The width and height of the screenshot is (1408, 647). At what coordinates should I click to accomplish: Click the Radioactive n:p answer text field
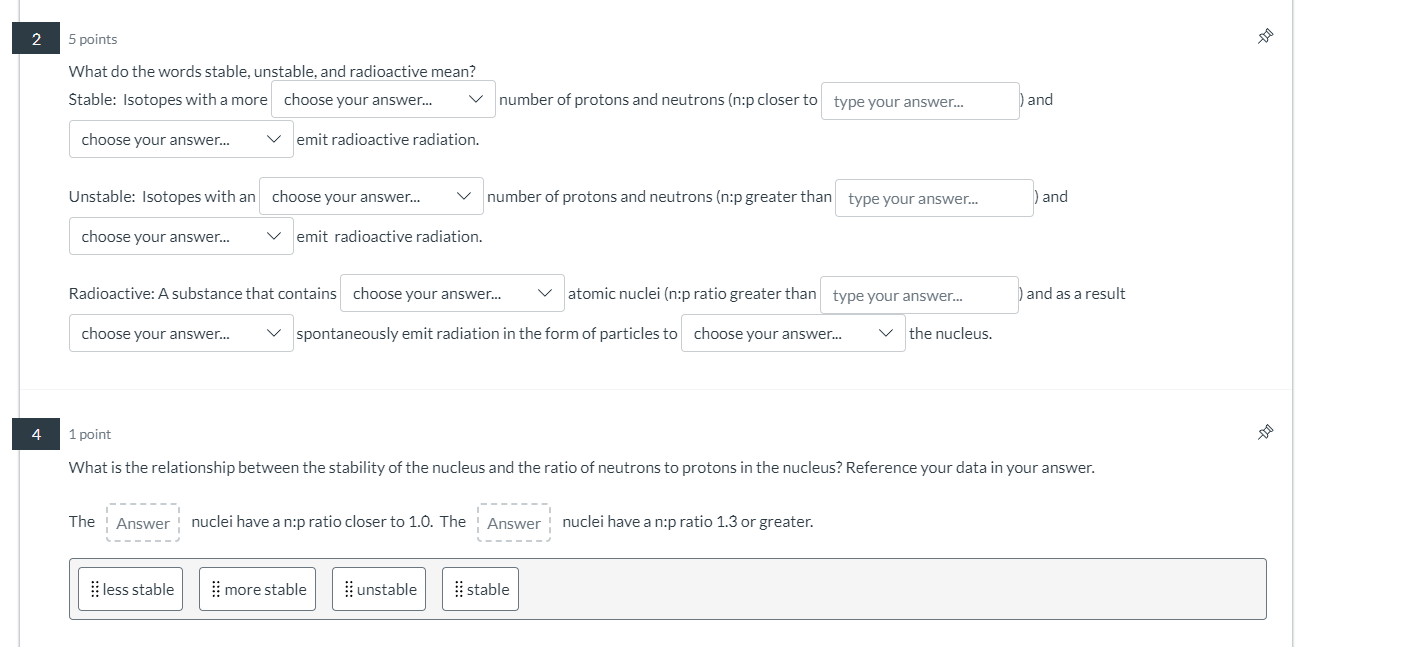click(918, 294)
